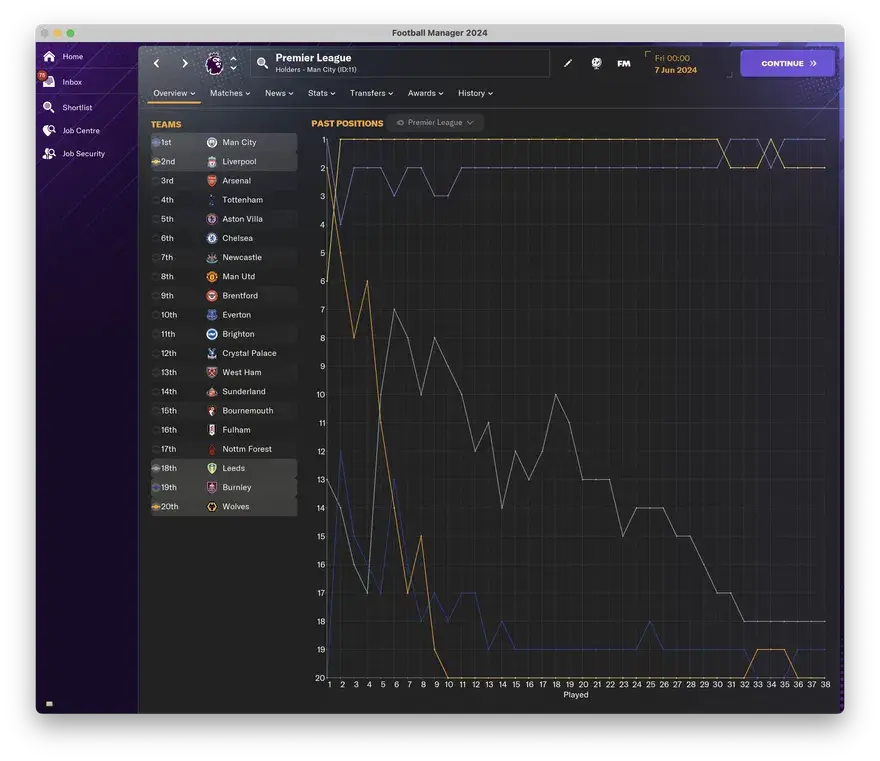880x761 pixels.
Task: Open Past Positions Premier League selector
Action: (435, 123)
